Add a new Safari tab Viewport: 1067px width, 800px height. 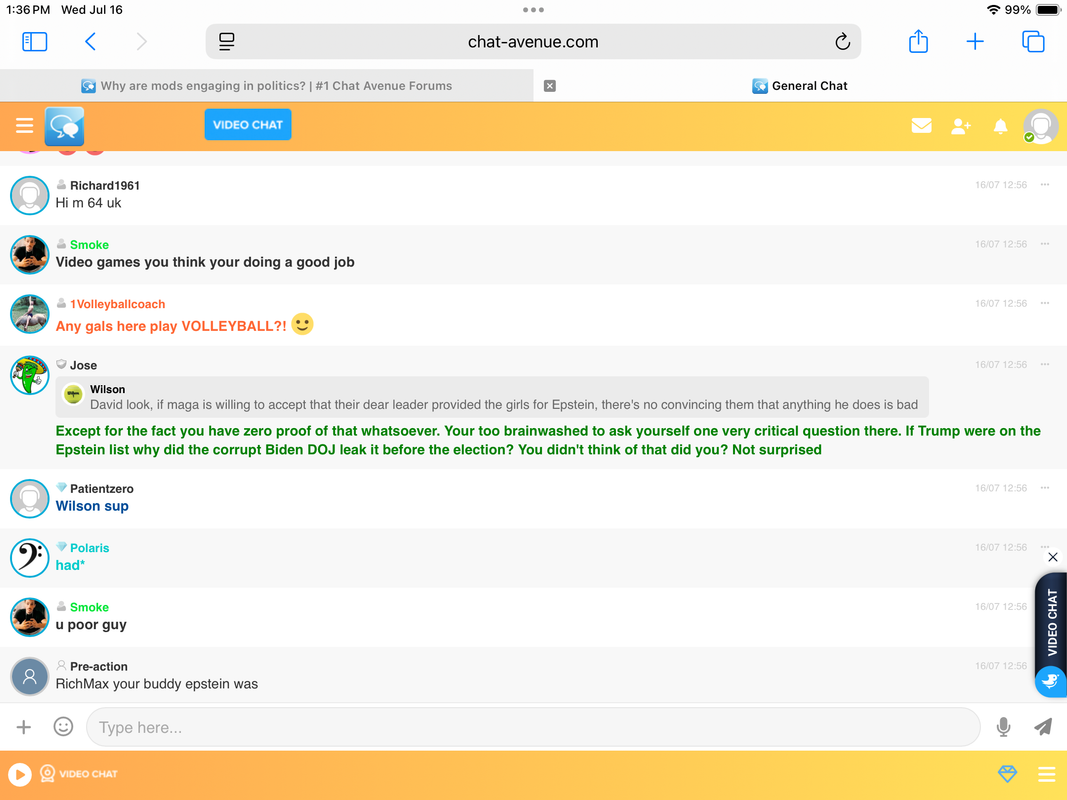974,41
